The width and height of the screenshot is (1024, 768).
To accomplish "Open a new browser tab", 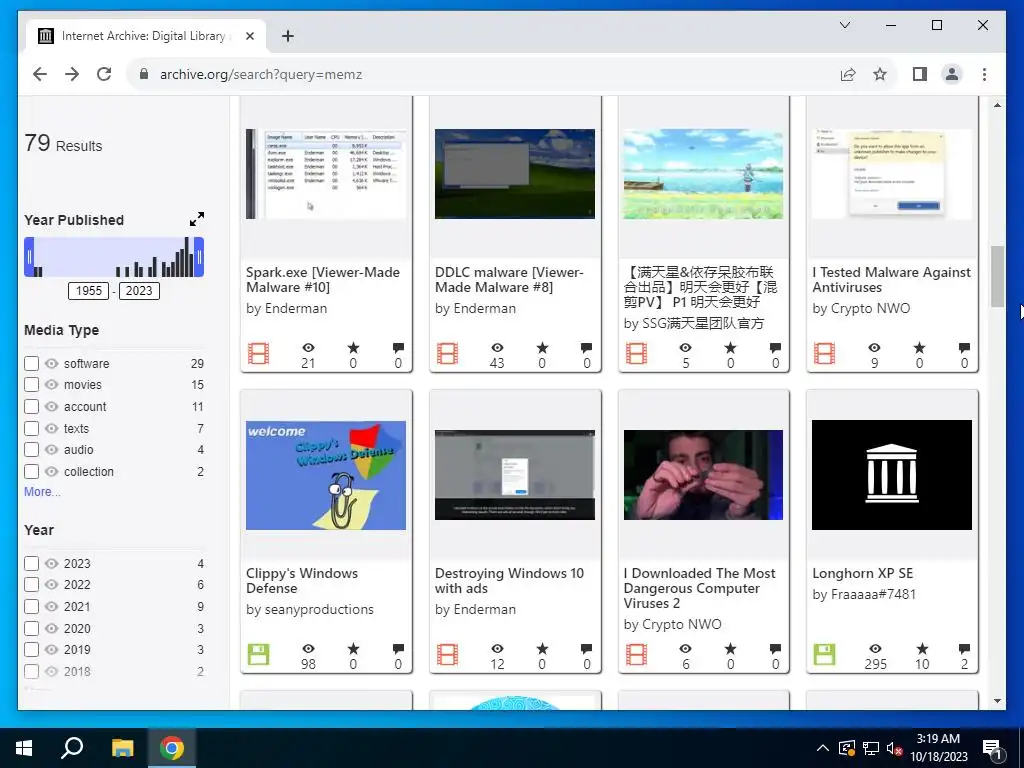I will point(288,36).
